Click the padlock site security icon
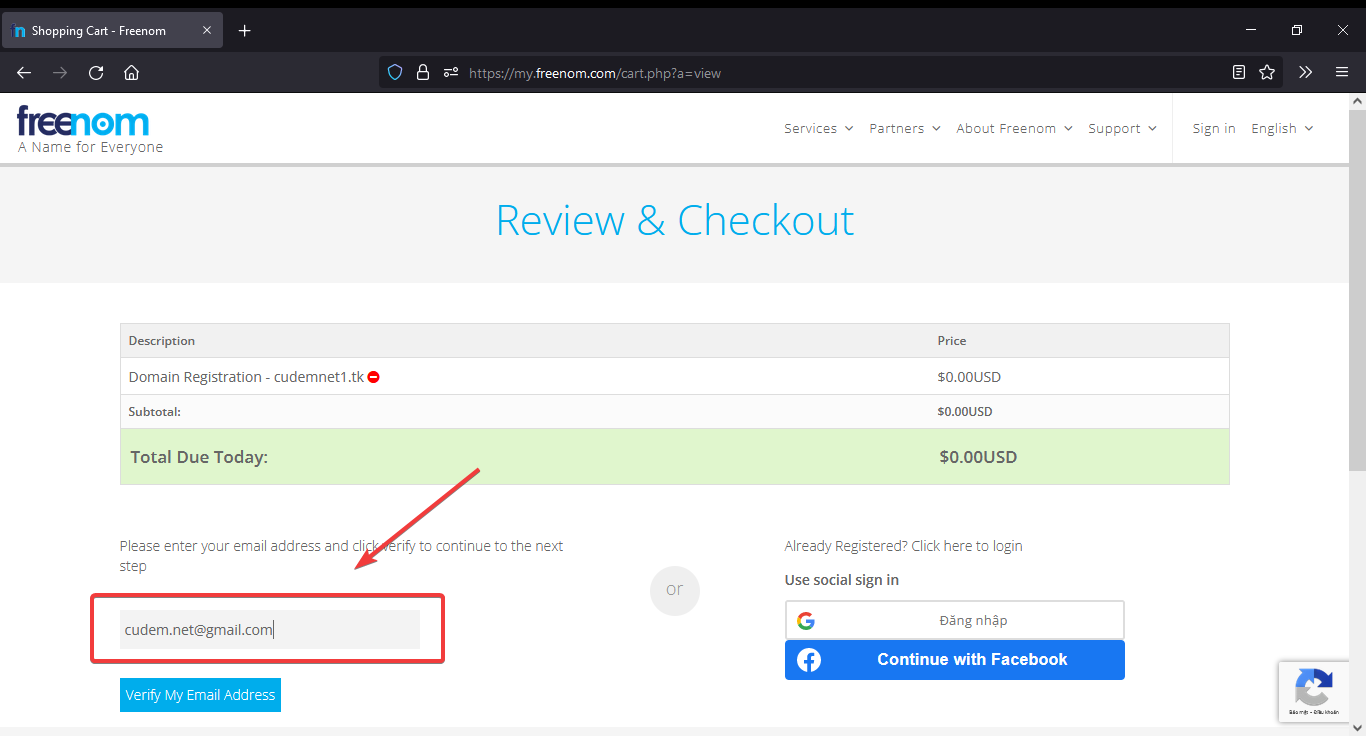The height and width of the screenshot is (736, 1366). [x=423, y=72]
